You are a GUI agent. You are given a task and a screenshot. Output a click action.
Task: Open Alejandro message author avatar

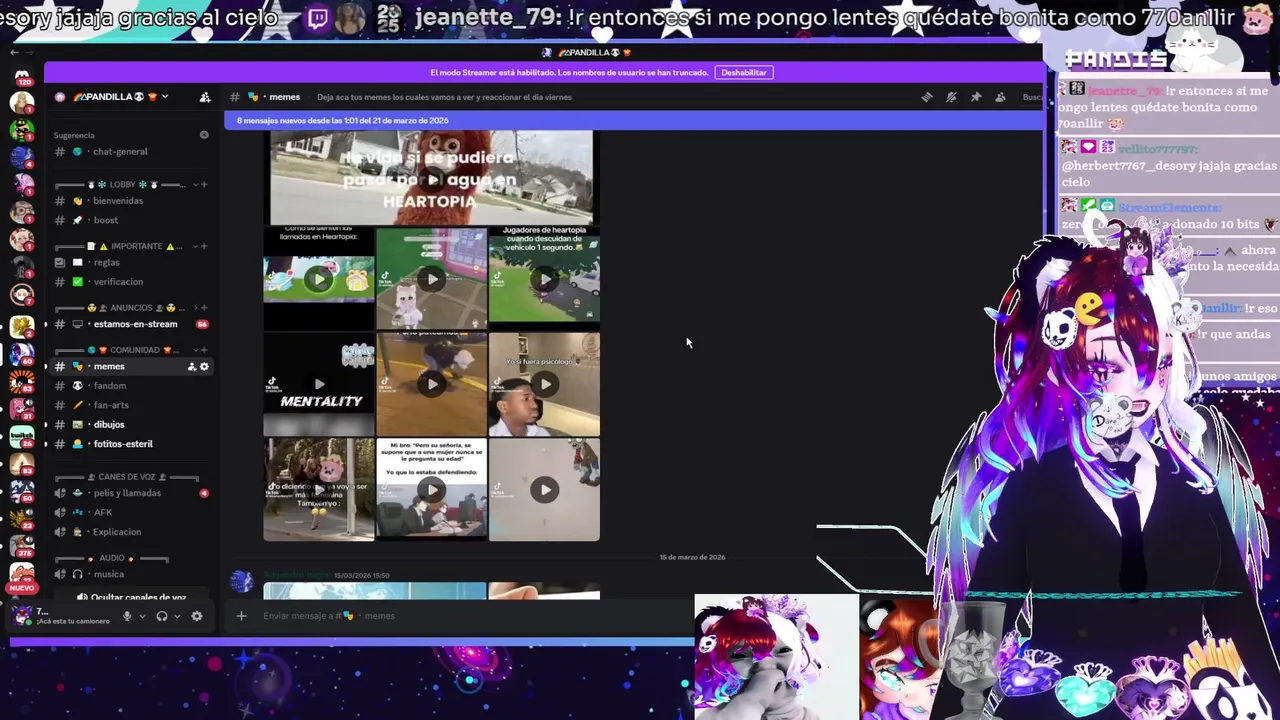242,581
